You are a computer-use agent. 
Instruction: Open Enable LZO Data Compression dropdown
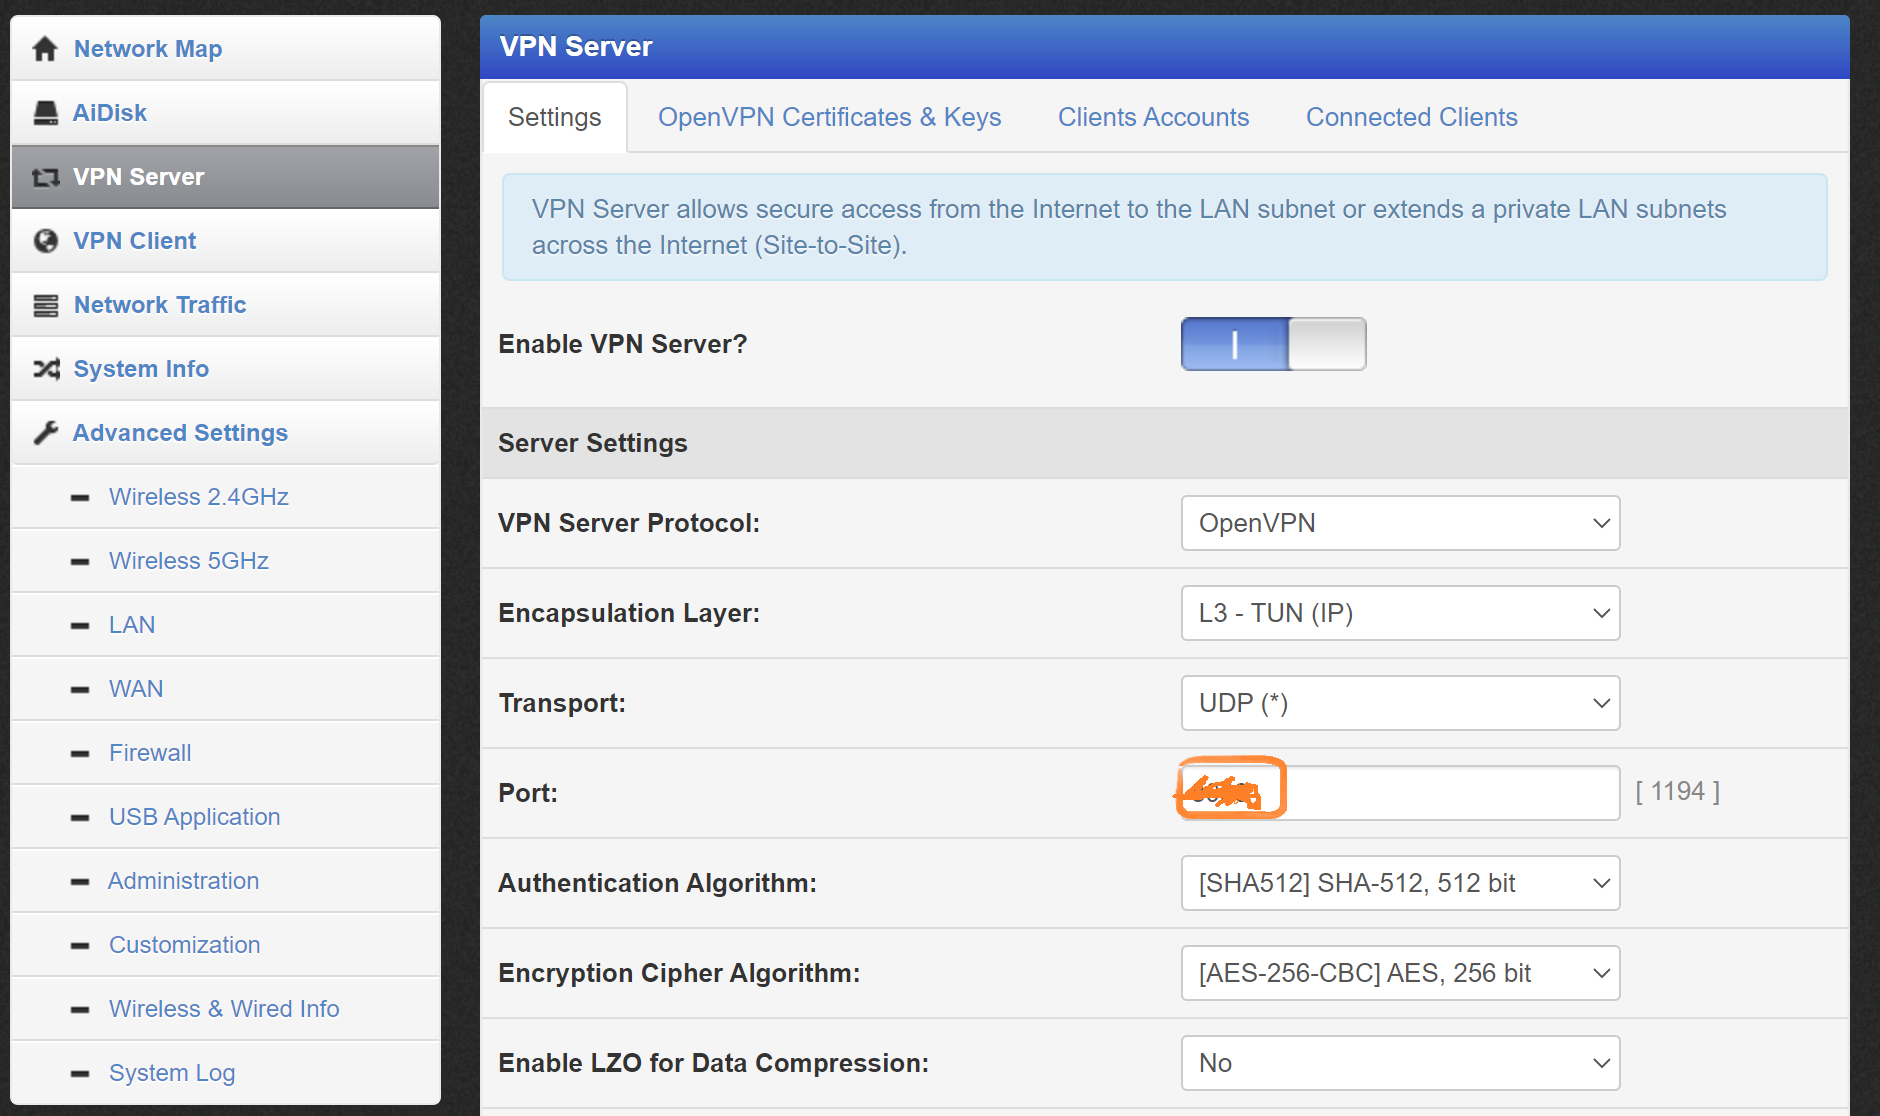[x=1399, y=1063]
